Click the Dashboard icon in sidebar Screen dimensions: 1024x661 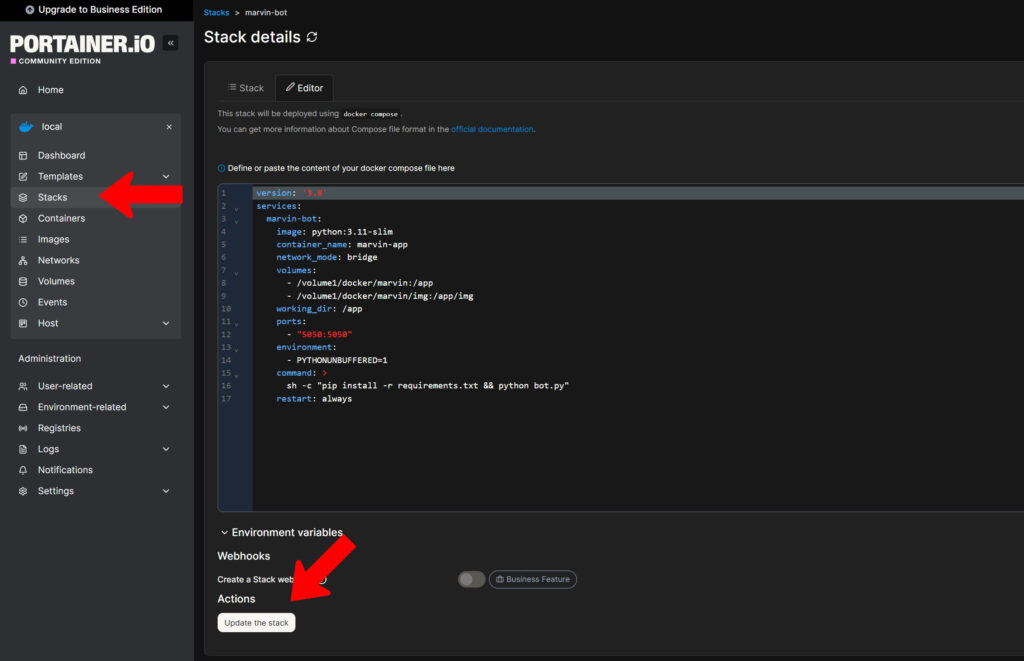coord(23,156)
